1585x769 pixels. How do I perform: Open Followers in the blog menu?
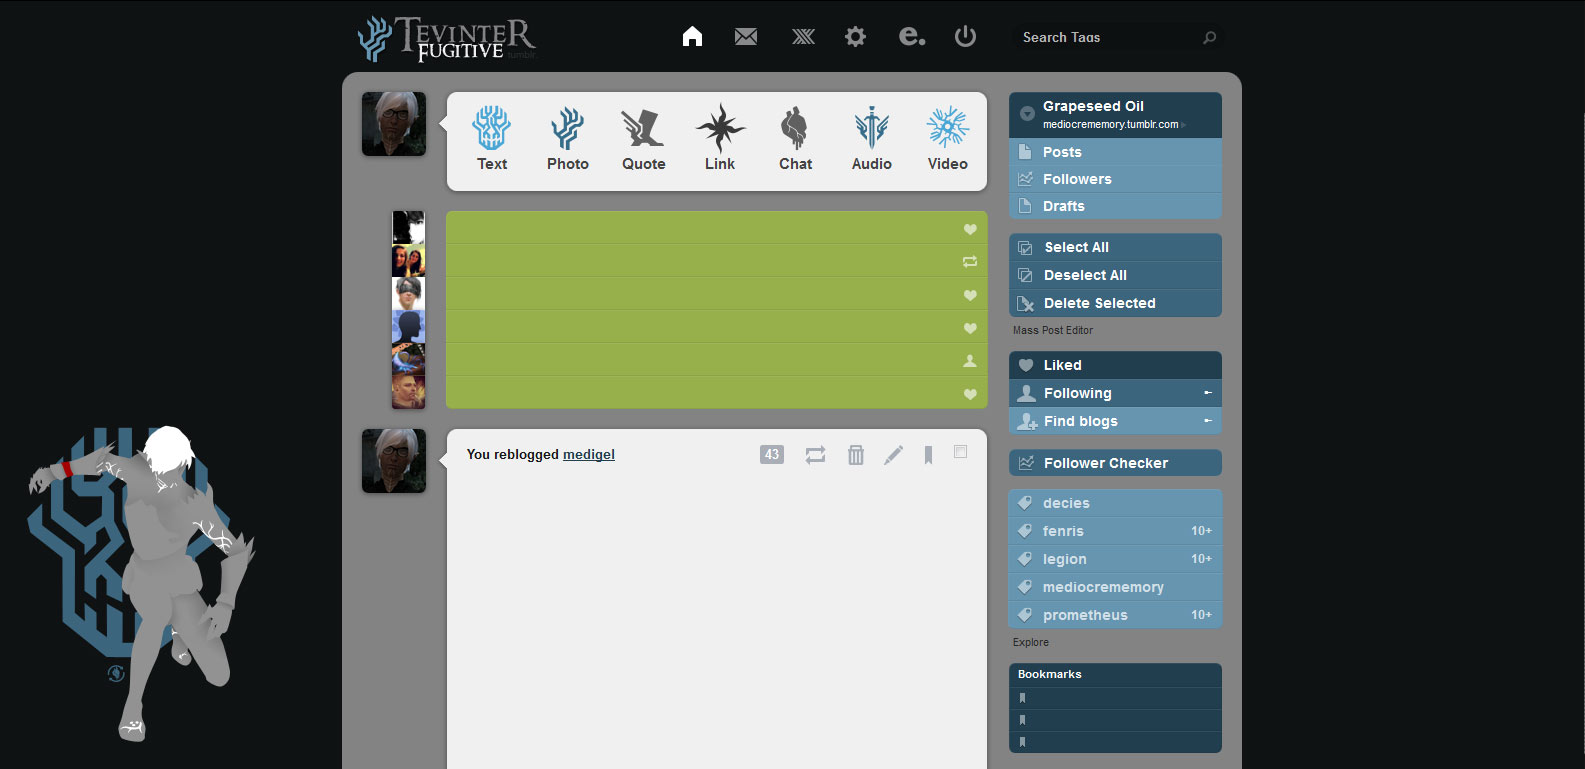[1115, 179]
